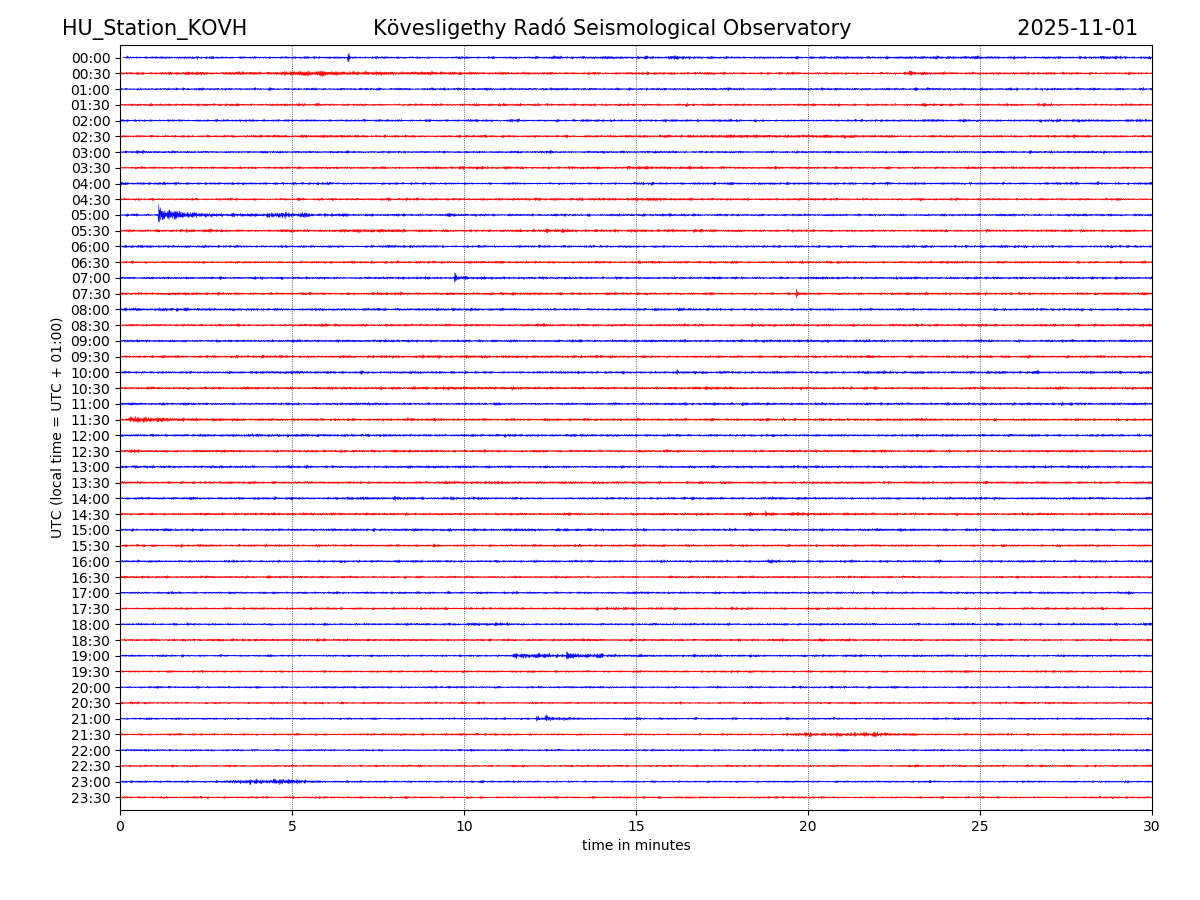Click the red spike on the 07:30 trace
Viewport: 1200px width, 900px height.
pos(797,293)
